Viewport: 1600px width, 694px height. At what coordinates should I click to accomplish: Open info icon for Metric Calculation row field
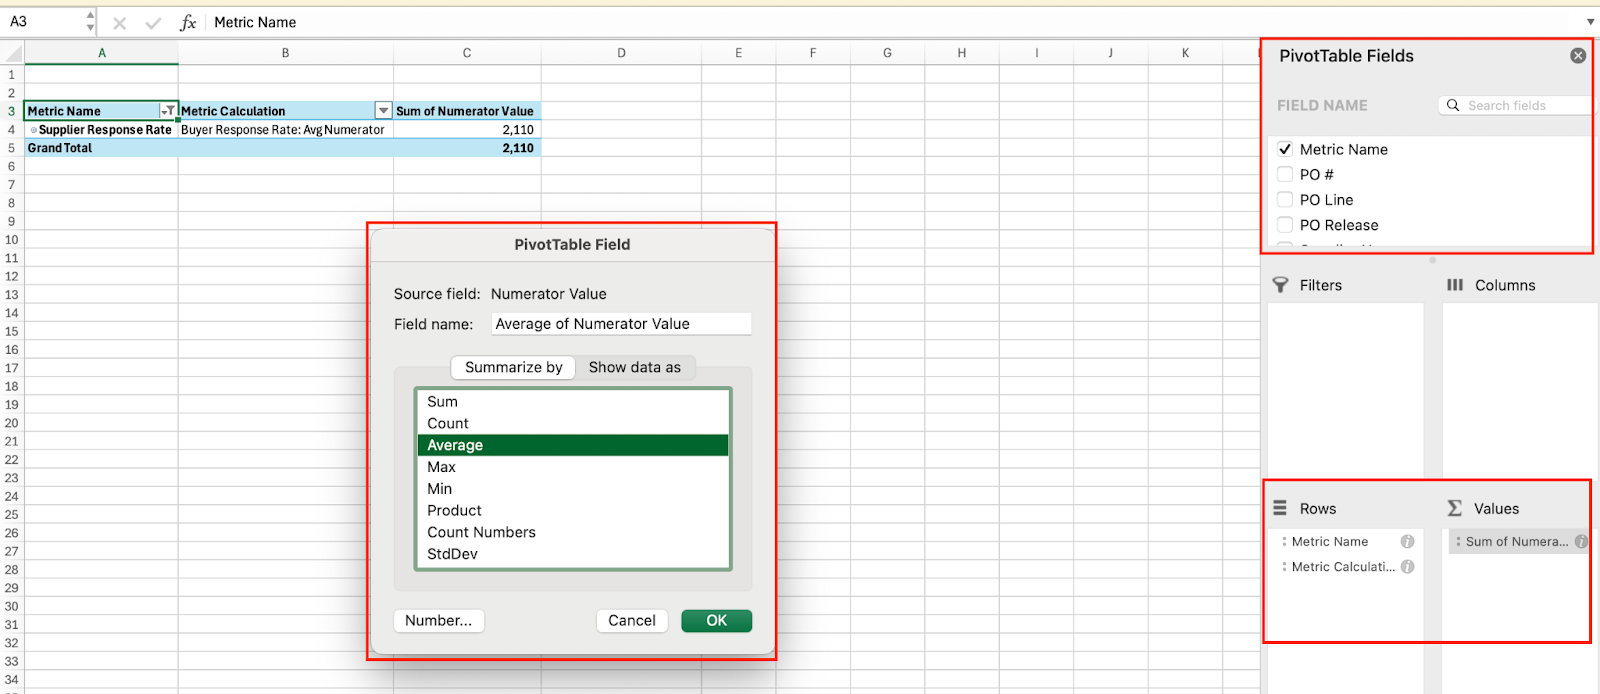(1407, 567)
